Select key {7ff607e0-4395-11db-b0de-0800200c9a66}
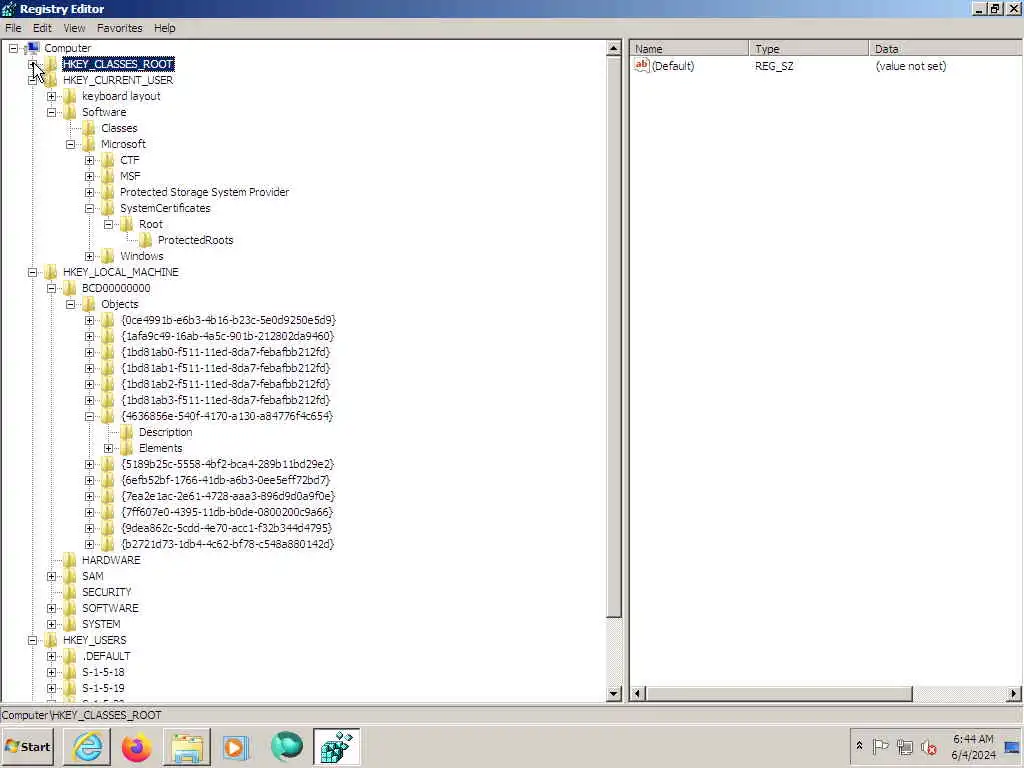 [x=227, y=512]
